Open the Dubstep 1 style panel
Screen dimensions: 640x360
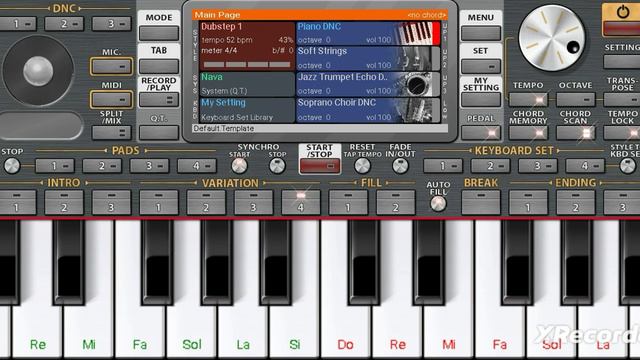coord(247,46)
